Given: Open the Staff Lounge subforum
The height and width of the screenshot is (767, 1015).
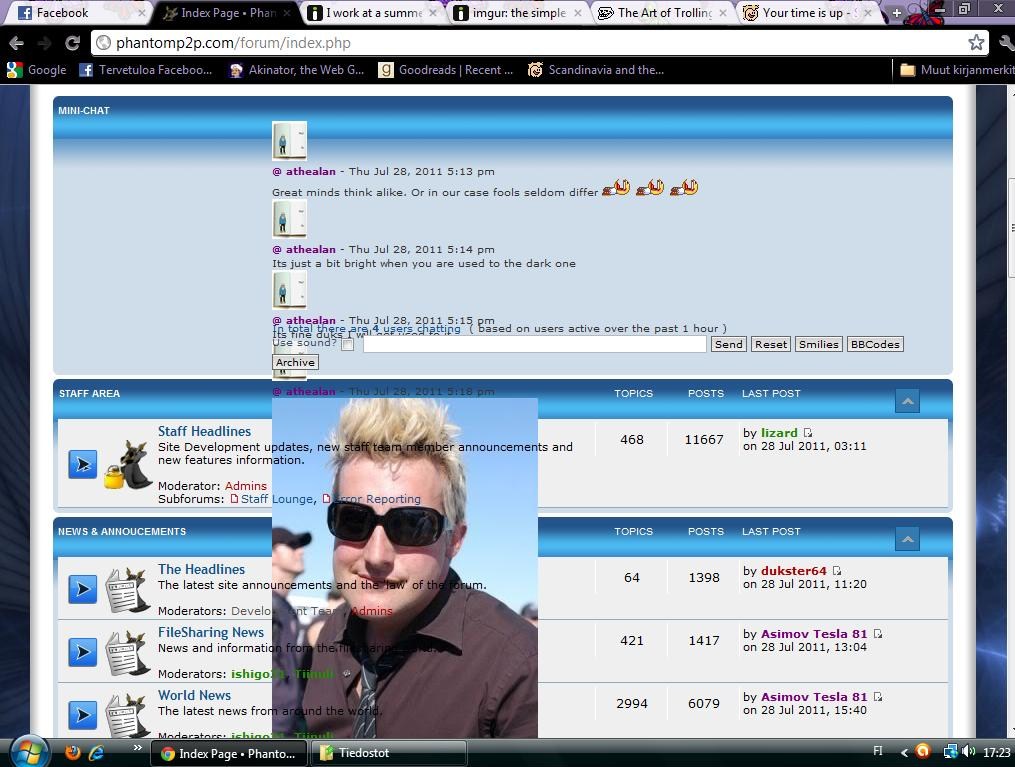Looking at the screenshot, I should (276, 499).
